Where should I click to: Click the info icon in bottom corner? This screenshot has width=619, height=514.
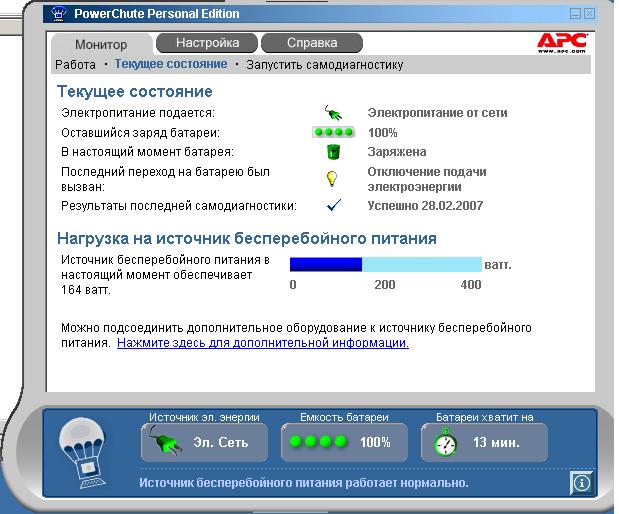pos(581,482)
